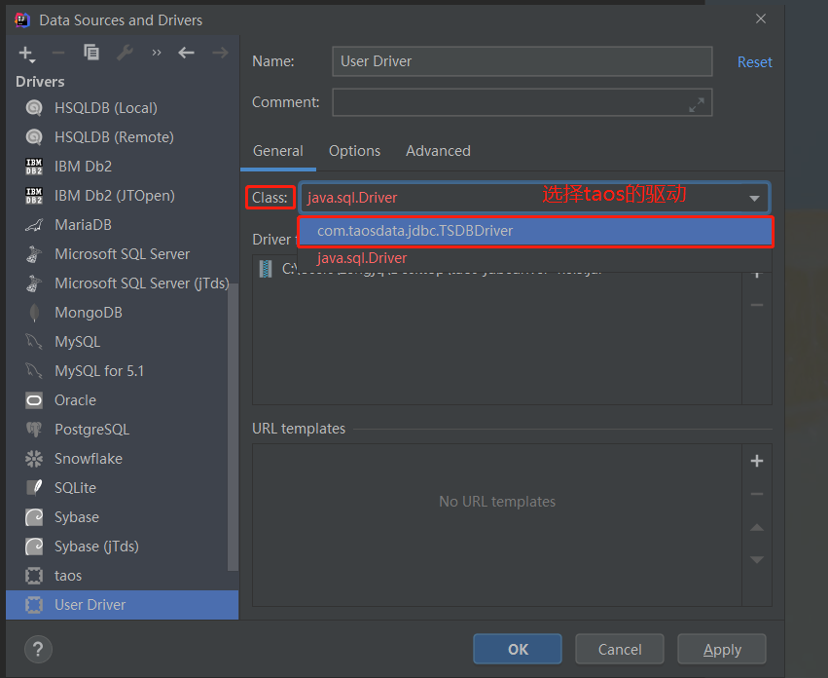Screen dimensions: 828x678
Task: Choose java.sql.Driver in dropdown list
Action: coord(535,258)
